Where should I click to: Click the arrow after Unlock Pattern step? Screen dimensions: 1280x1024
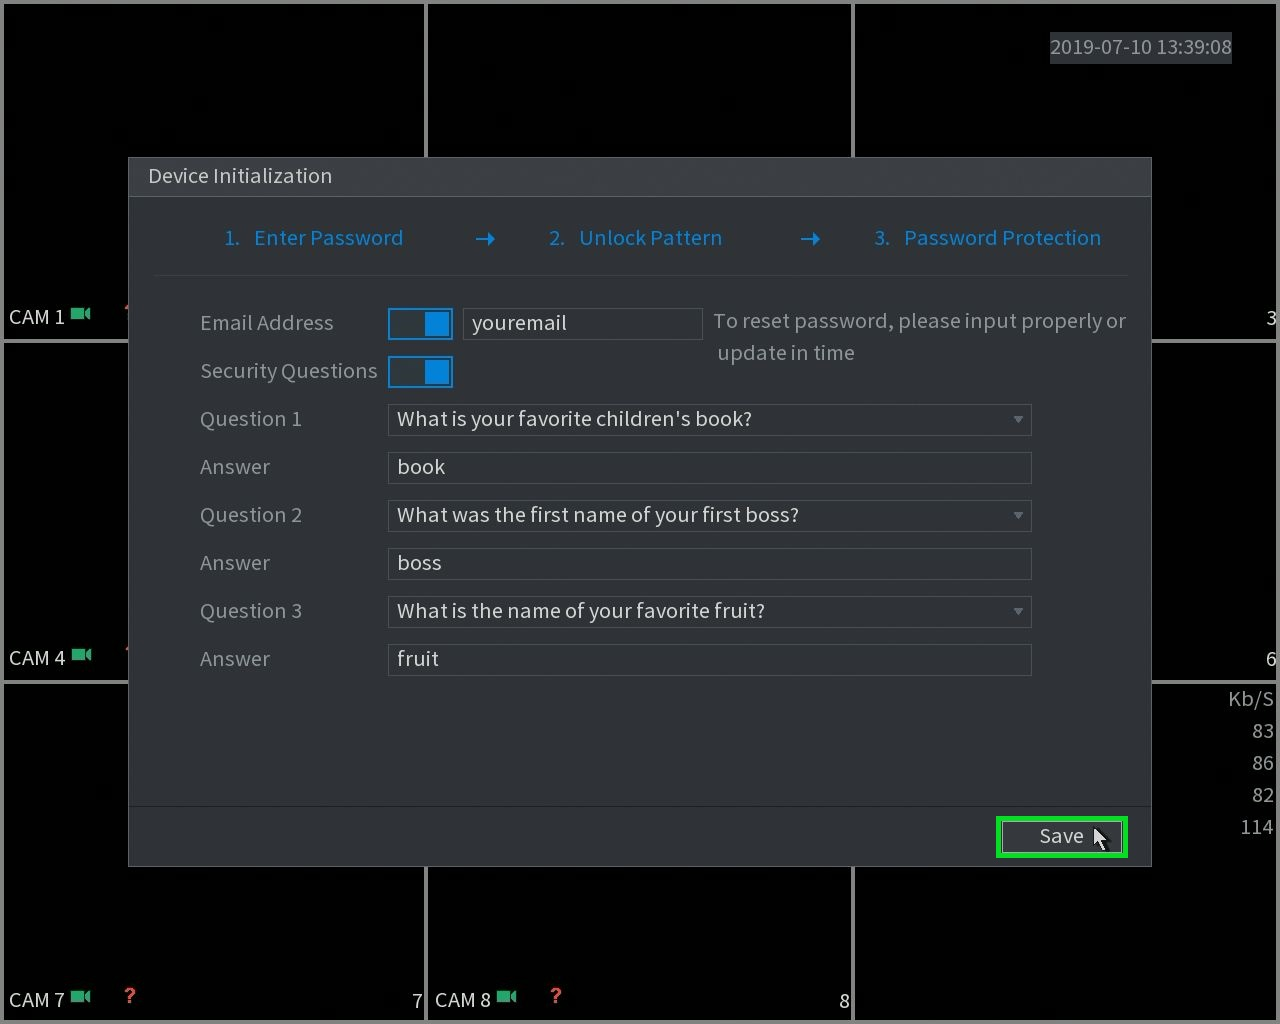pyautogui.click(x=810, y=239)
